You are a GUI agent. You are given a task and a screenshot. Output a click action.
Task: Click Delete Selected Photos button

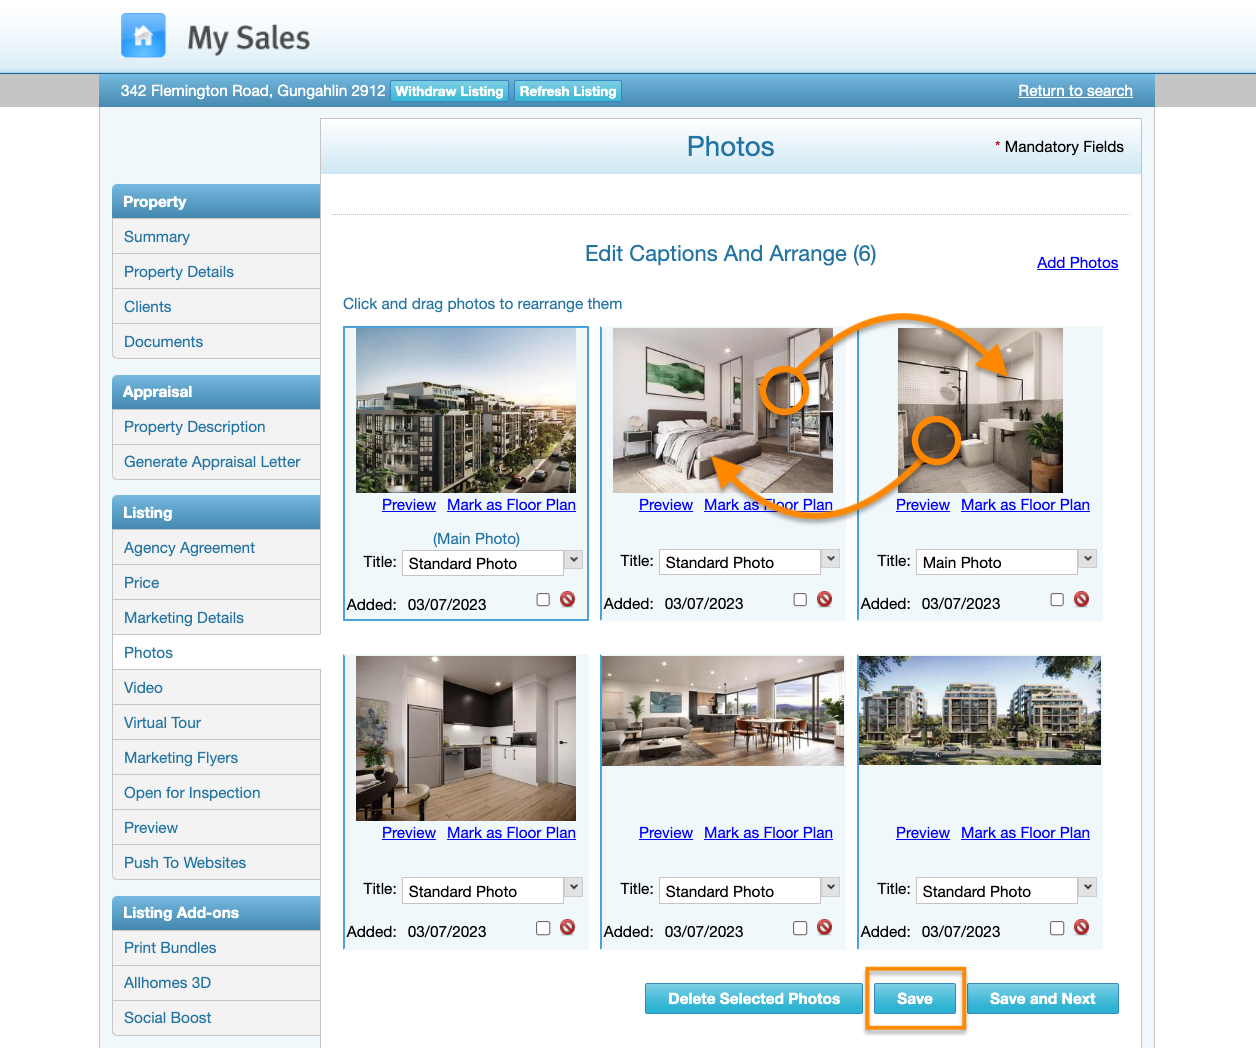click(754, 999)
